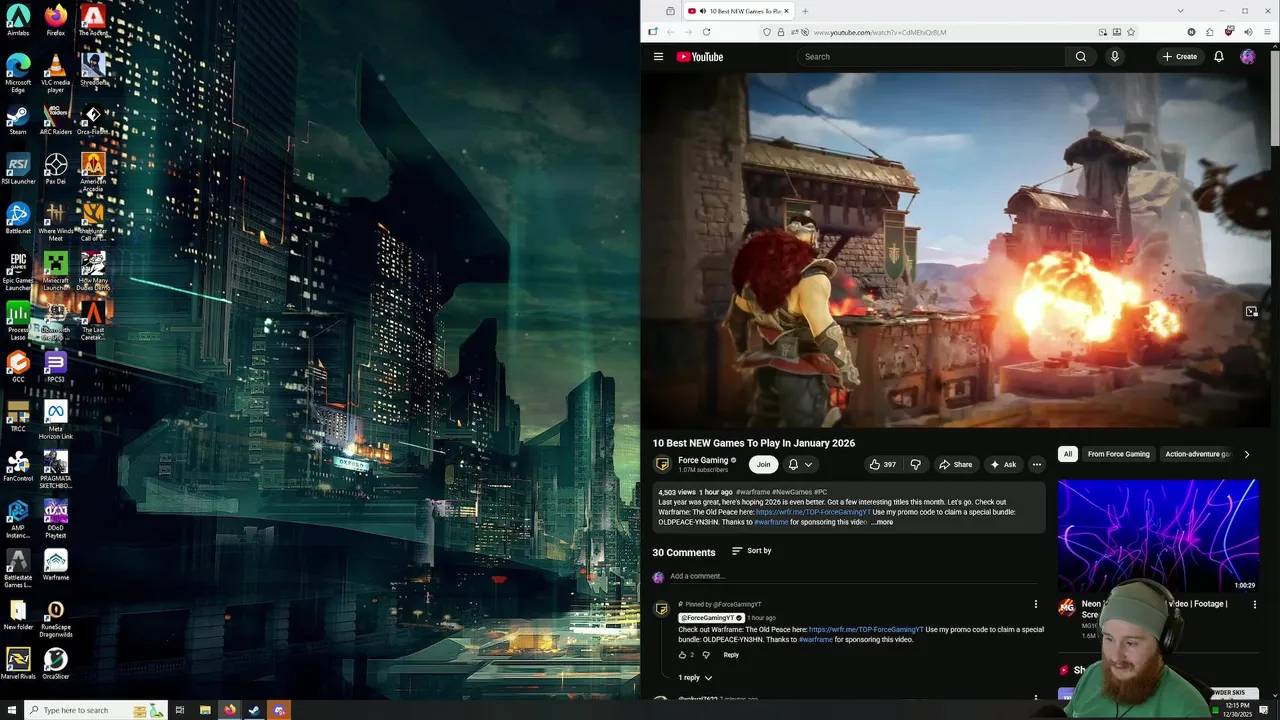Open RPCS3 desktop shortcut
Screen dimensions: 1280x720
coord(56,367)
